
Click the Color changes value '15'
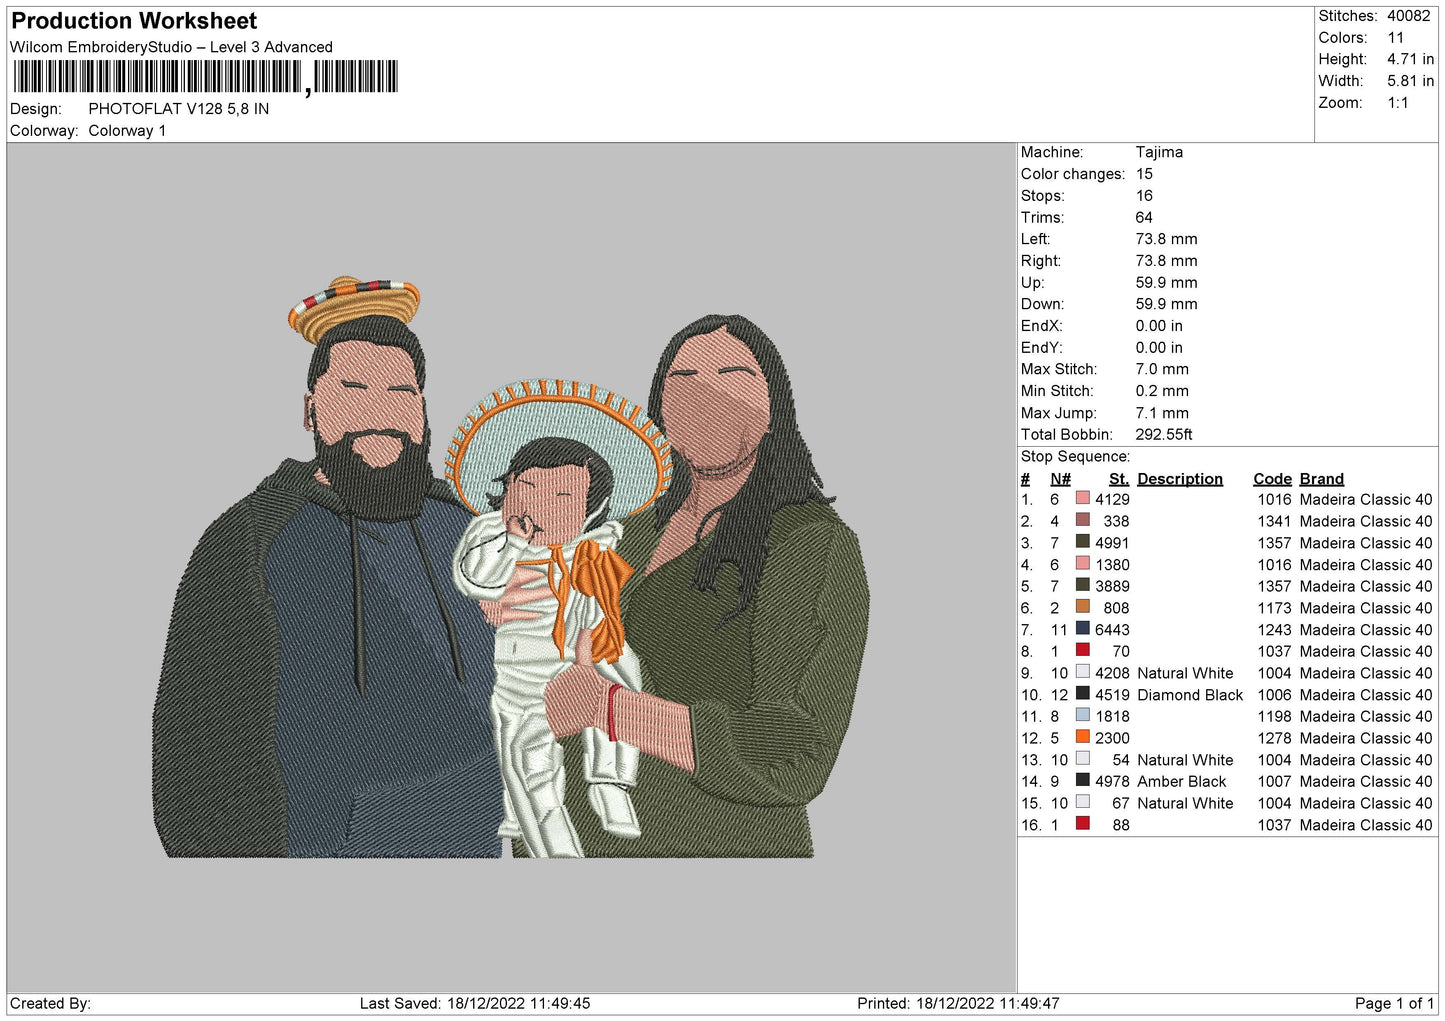coord(1144,174)
